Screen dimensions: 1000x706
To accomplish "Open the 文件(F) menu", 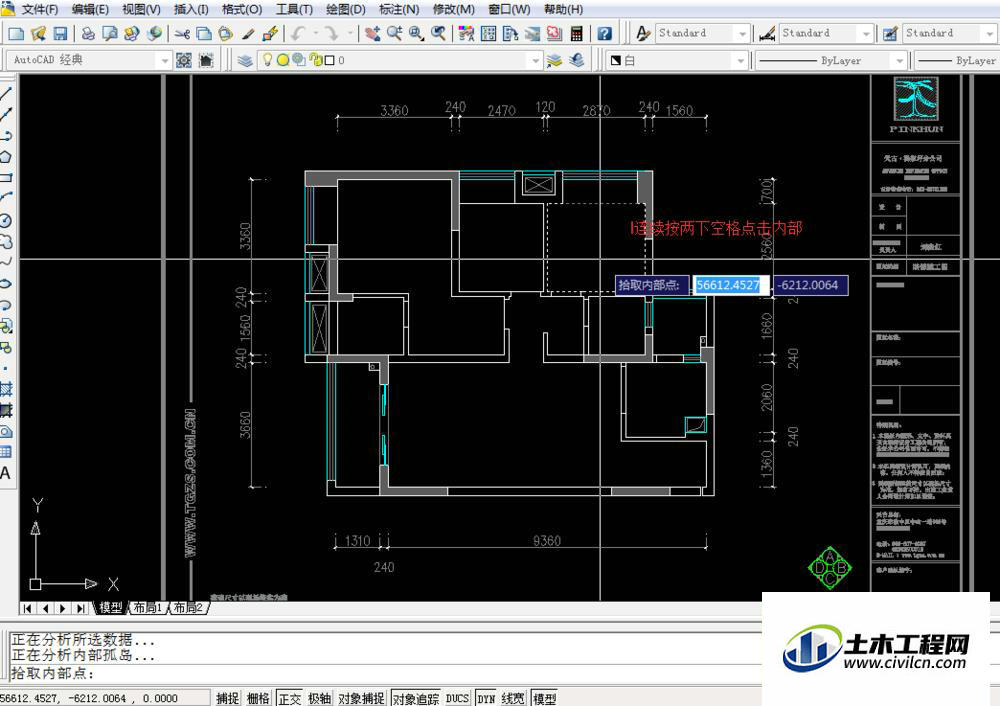I will [40, 10].
